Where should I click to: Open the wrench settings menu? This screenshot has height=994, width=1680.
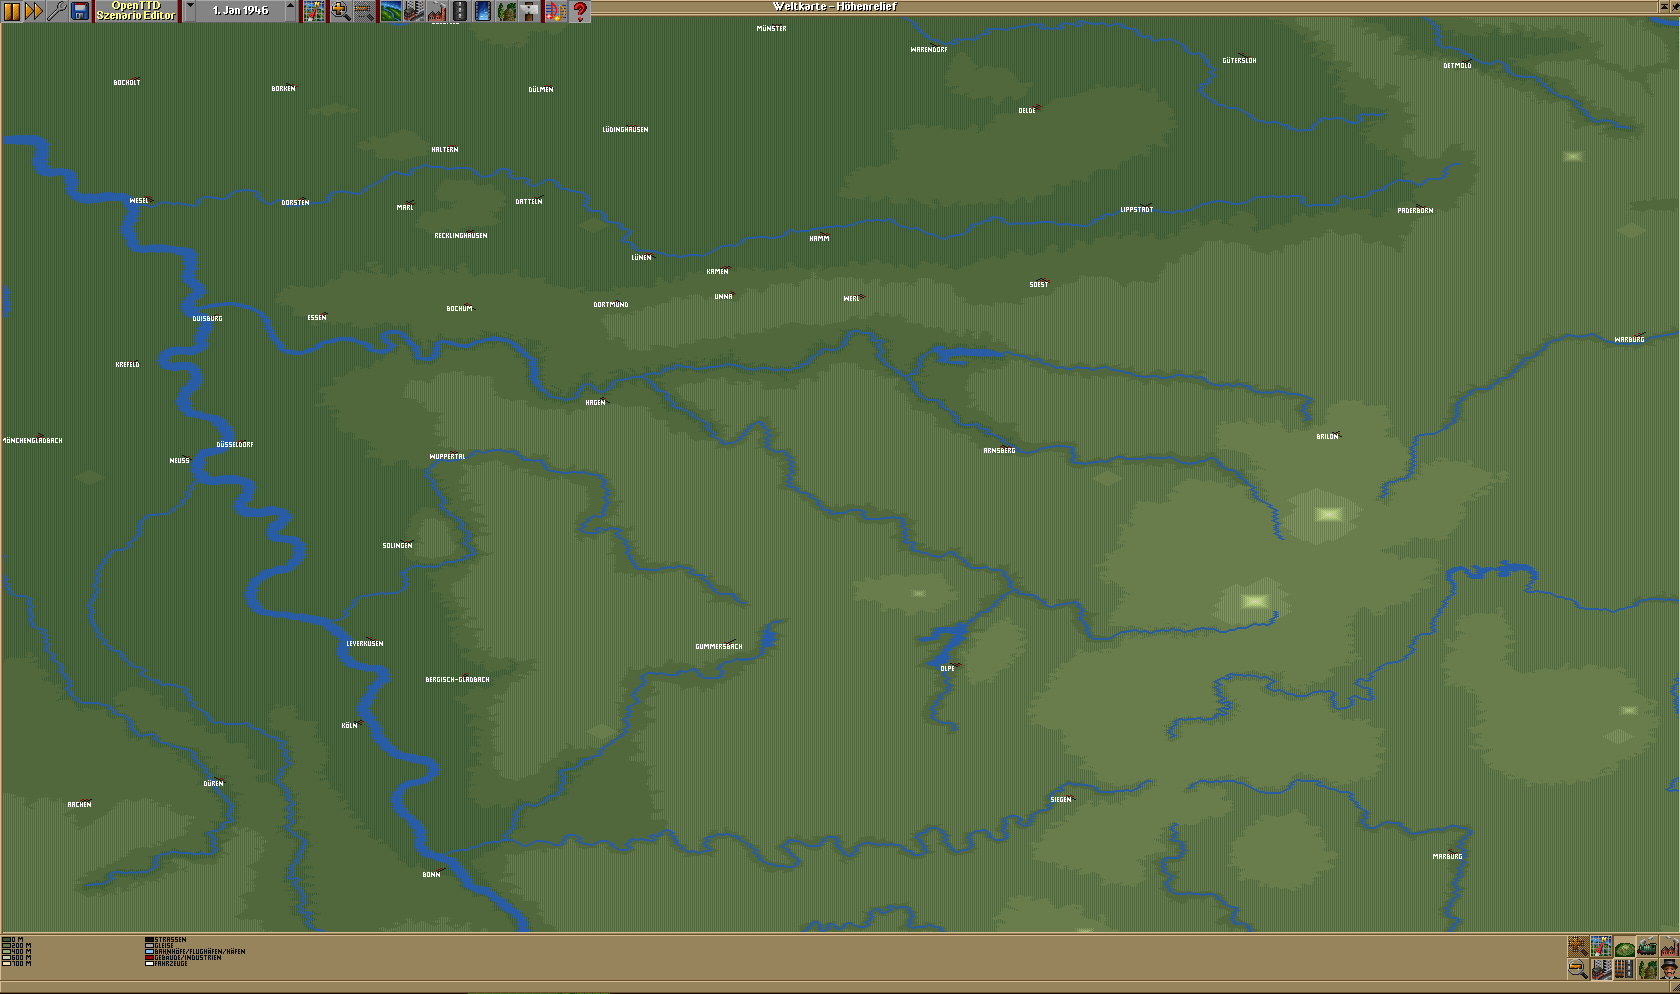coord(57,11)
